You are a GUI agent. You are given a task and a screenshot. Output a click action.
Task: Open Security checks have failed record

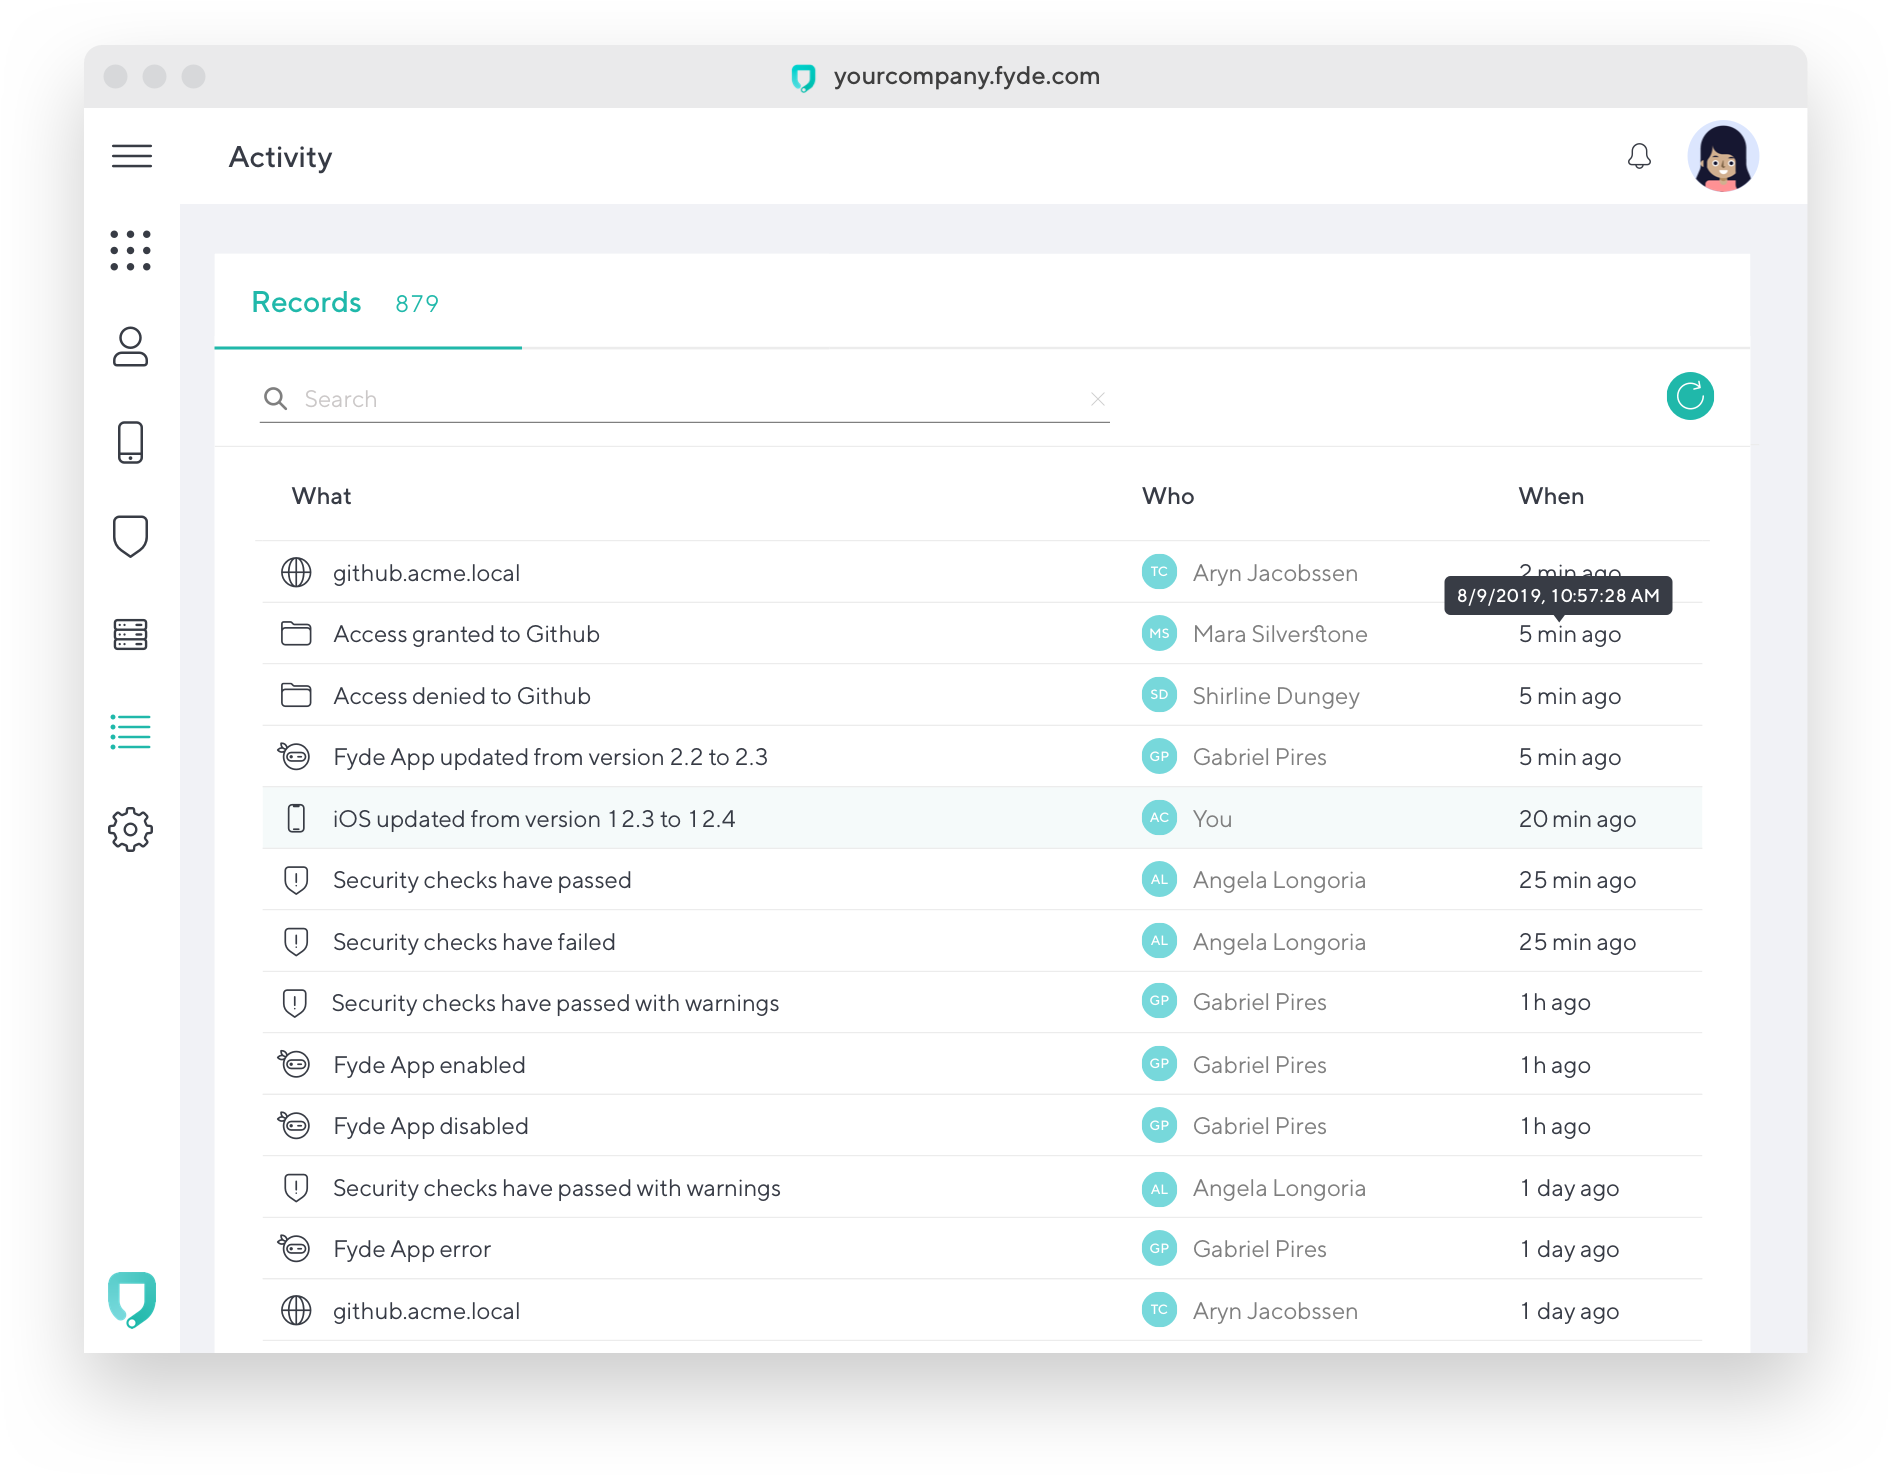pyautogui.click(x=474, y=942)
